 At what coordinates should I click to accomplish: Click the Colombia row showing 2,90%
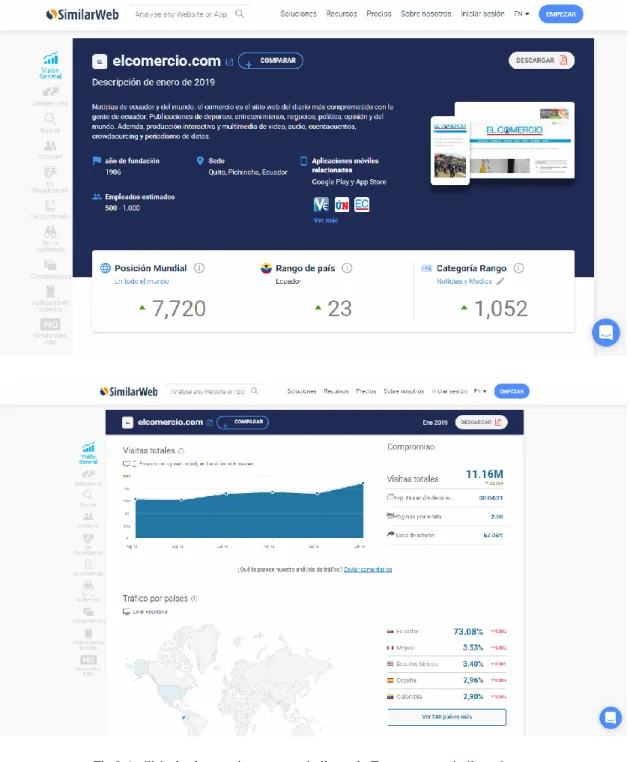pos(446,696)
